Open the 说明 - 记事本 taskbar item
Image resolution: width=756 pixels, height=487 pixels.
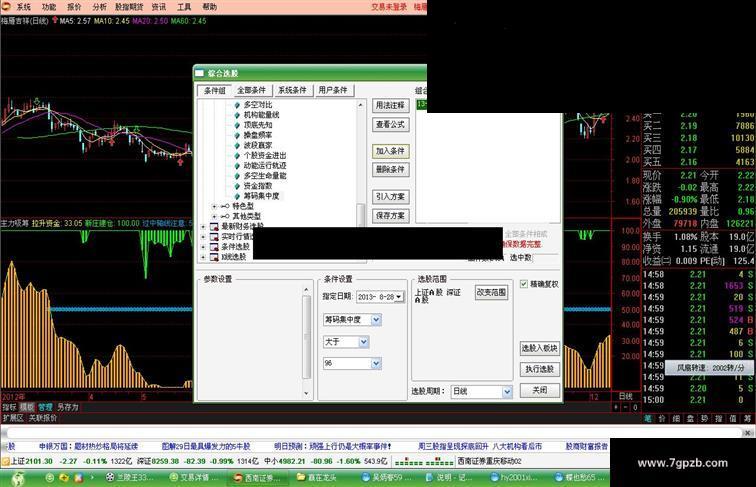pos(448,478)
